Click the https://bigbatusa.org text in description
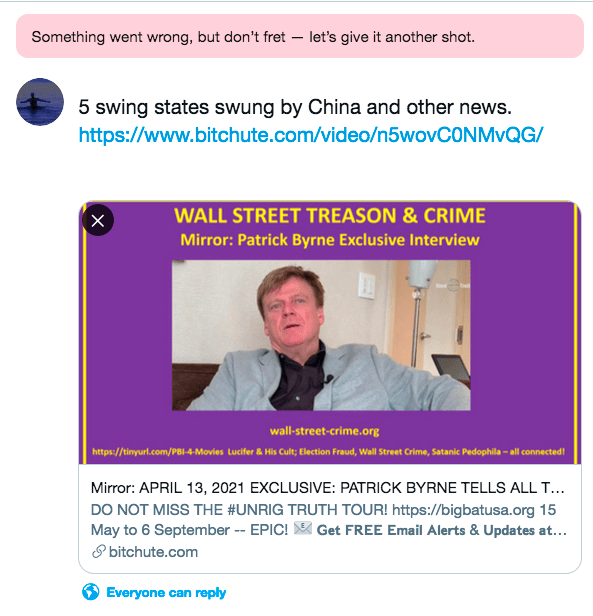 pyautogui.click(x=463, y=510)
